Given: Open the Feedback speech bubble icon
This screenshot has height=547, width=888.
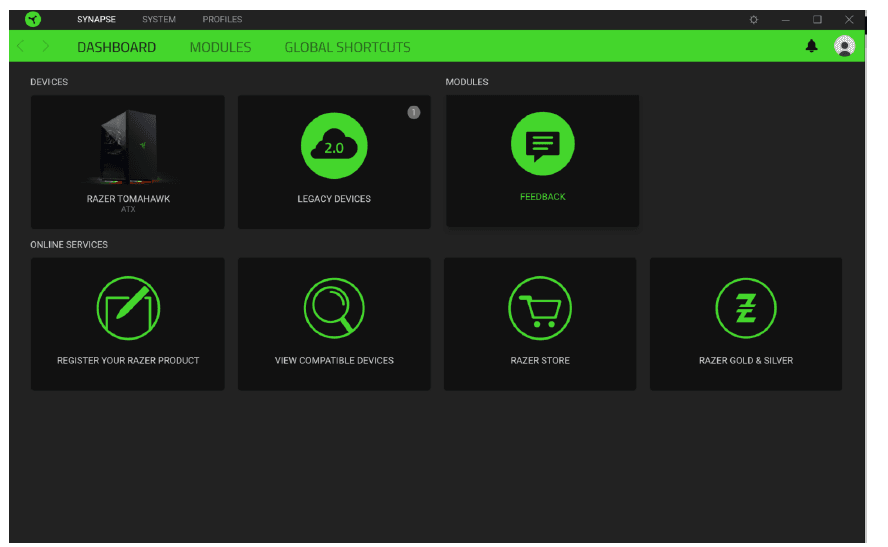Looking at the screenshot, I should pyautogui.click(x=542, y=145).
